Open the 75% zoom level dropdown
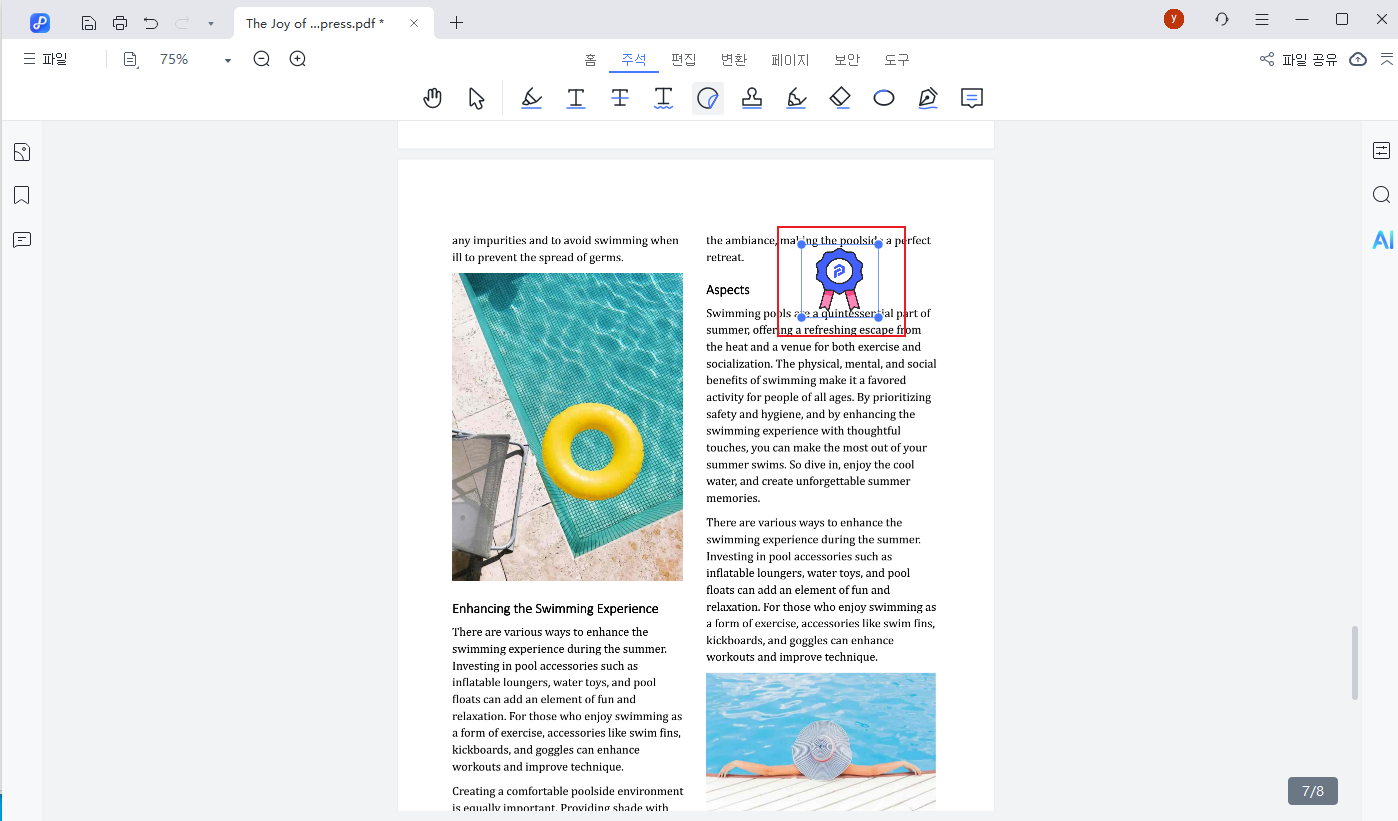Viewport: 1398px width, 821px height. coord(227,60)
